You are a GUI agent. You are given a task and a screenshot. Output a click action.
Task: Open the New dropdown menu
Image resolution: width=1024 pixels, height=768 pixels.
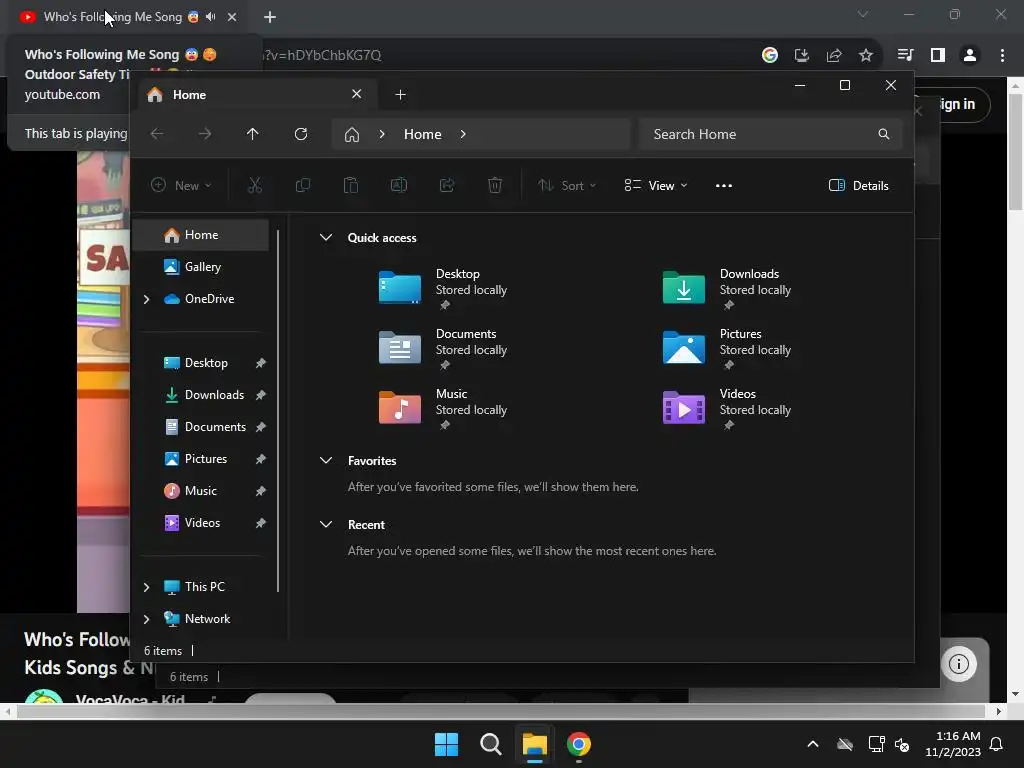click(182, 185)
